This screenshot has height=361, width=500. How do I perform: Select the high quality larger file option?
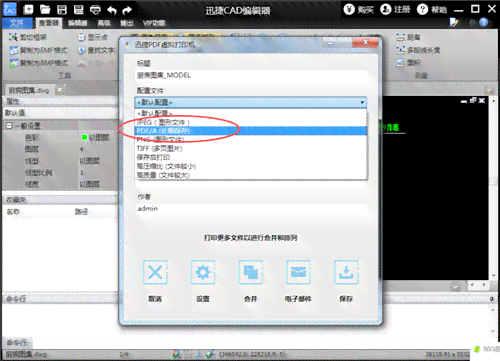point(251,175)
